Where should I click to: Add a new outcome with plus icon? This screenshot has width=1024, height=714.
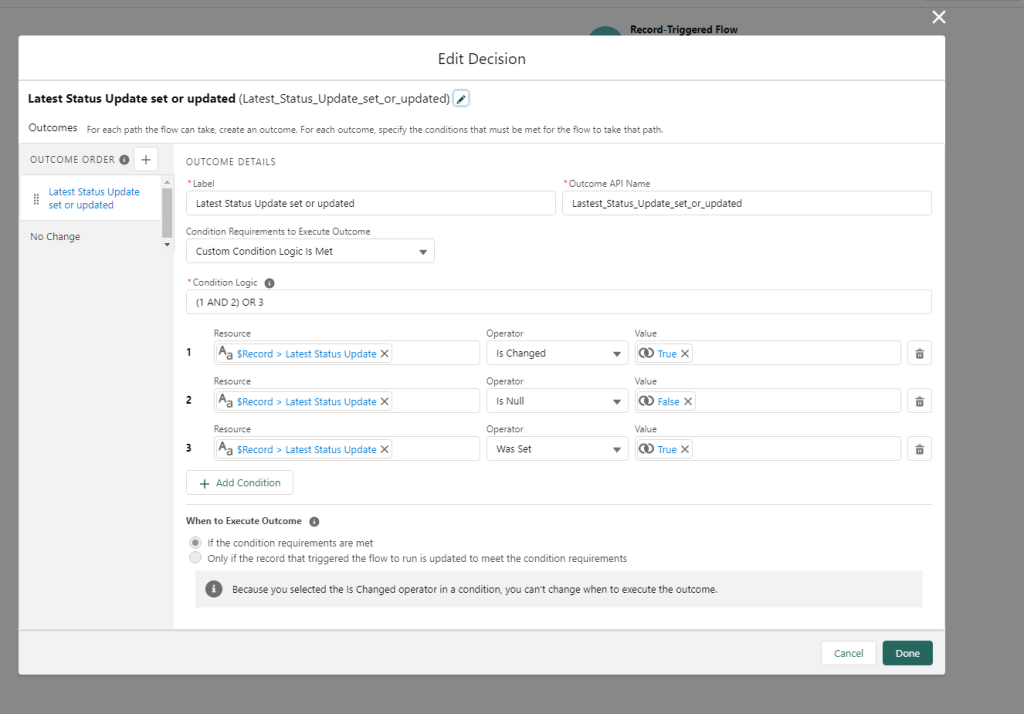145,159
